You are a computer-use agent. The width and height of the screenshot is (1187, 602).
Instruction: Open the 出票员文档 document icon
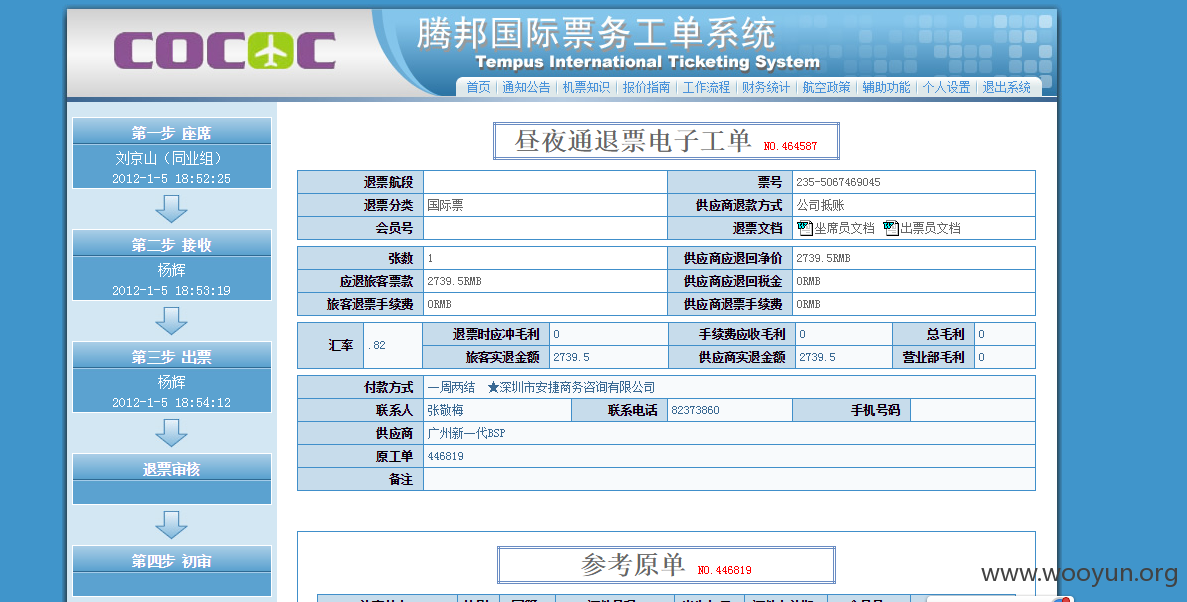coord(891,227)
